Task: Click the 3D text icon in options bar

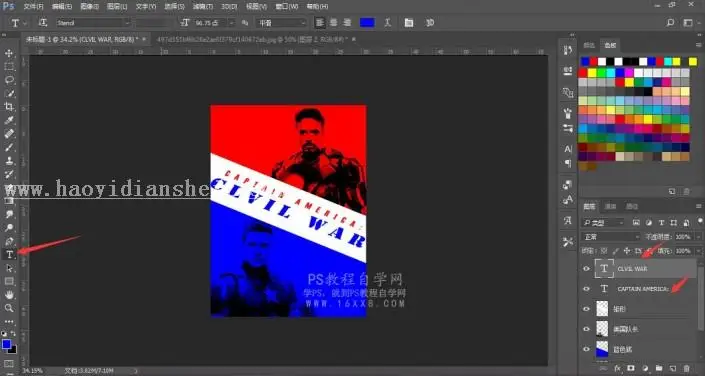Action: tap(430, 22)
